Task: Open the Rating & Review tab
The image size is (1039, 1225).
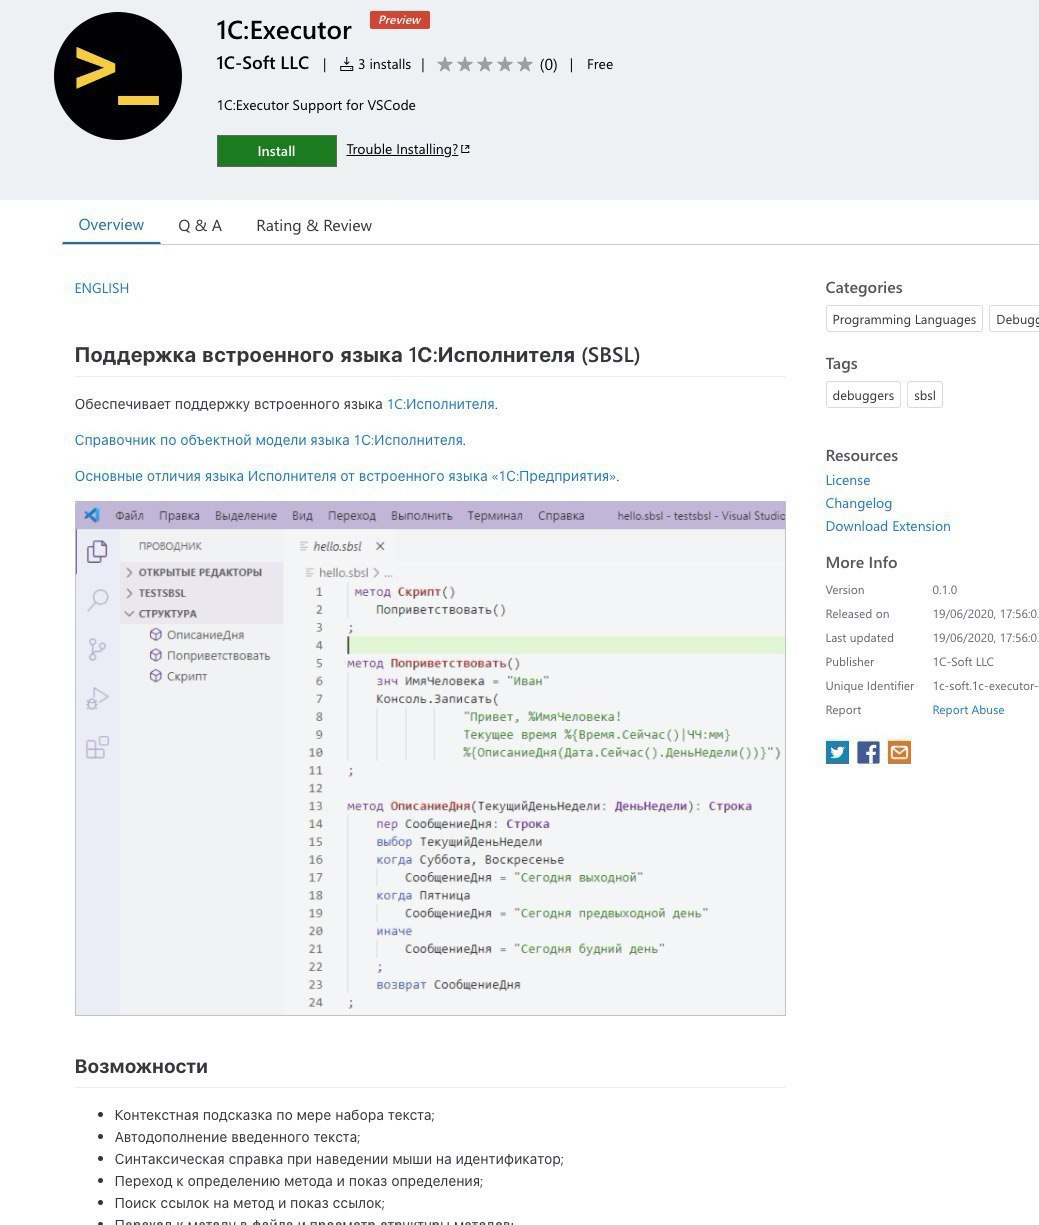Action: 314,225
